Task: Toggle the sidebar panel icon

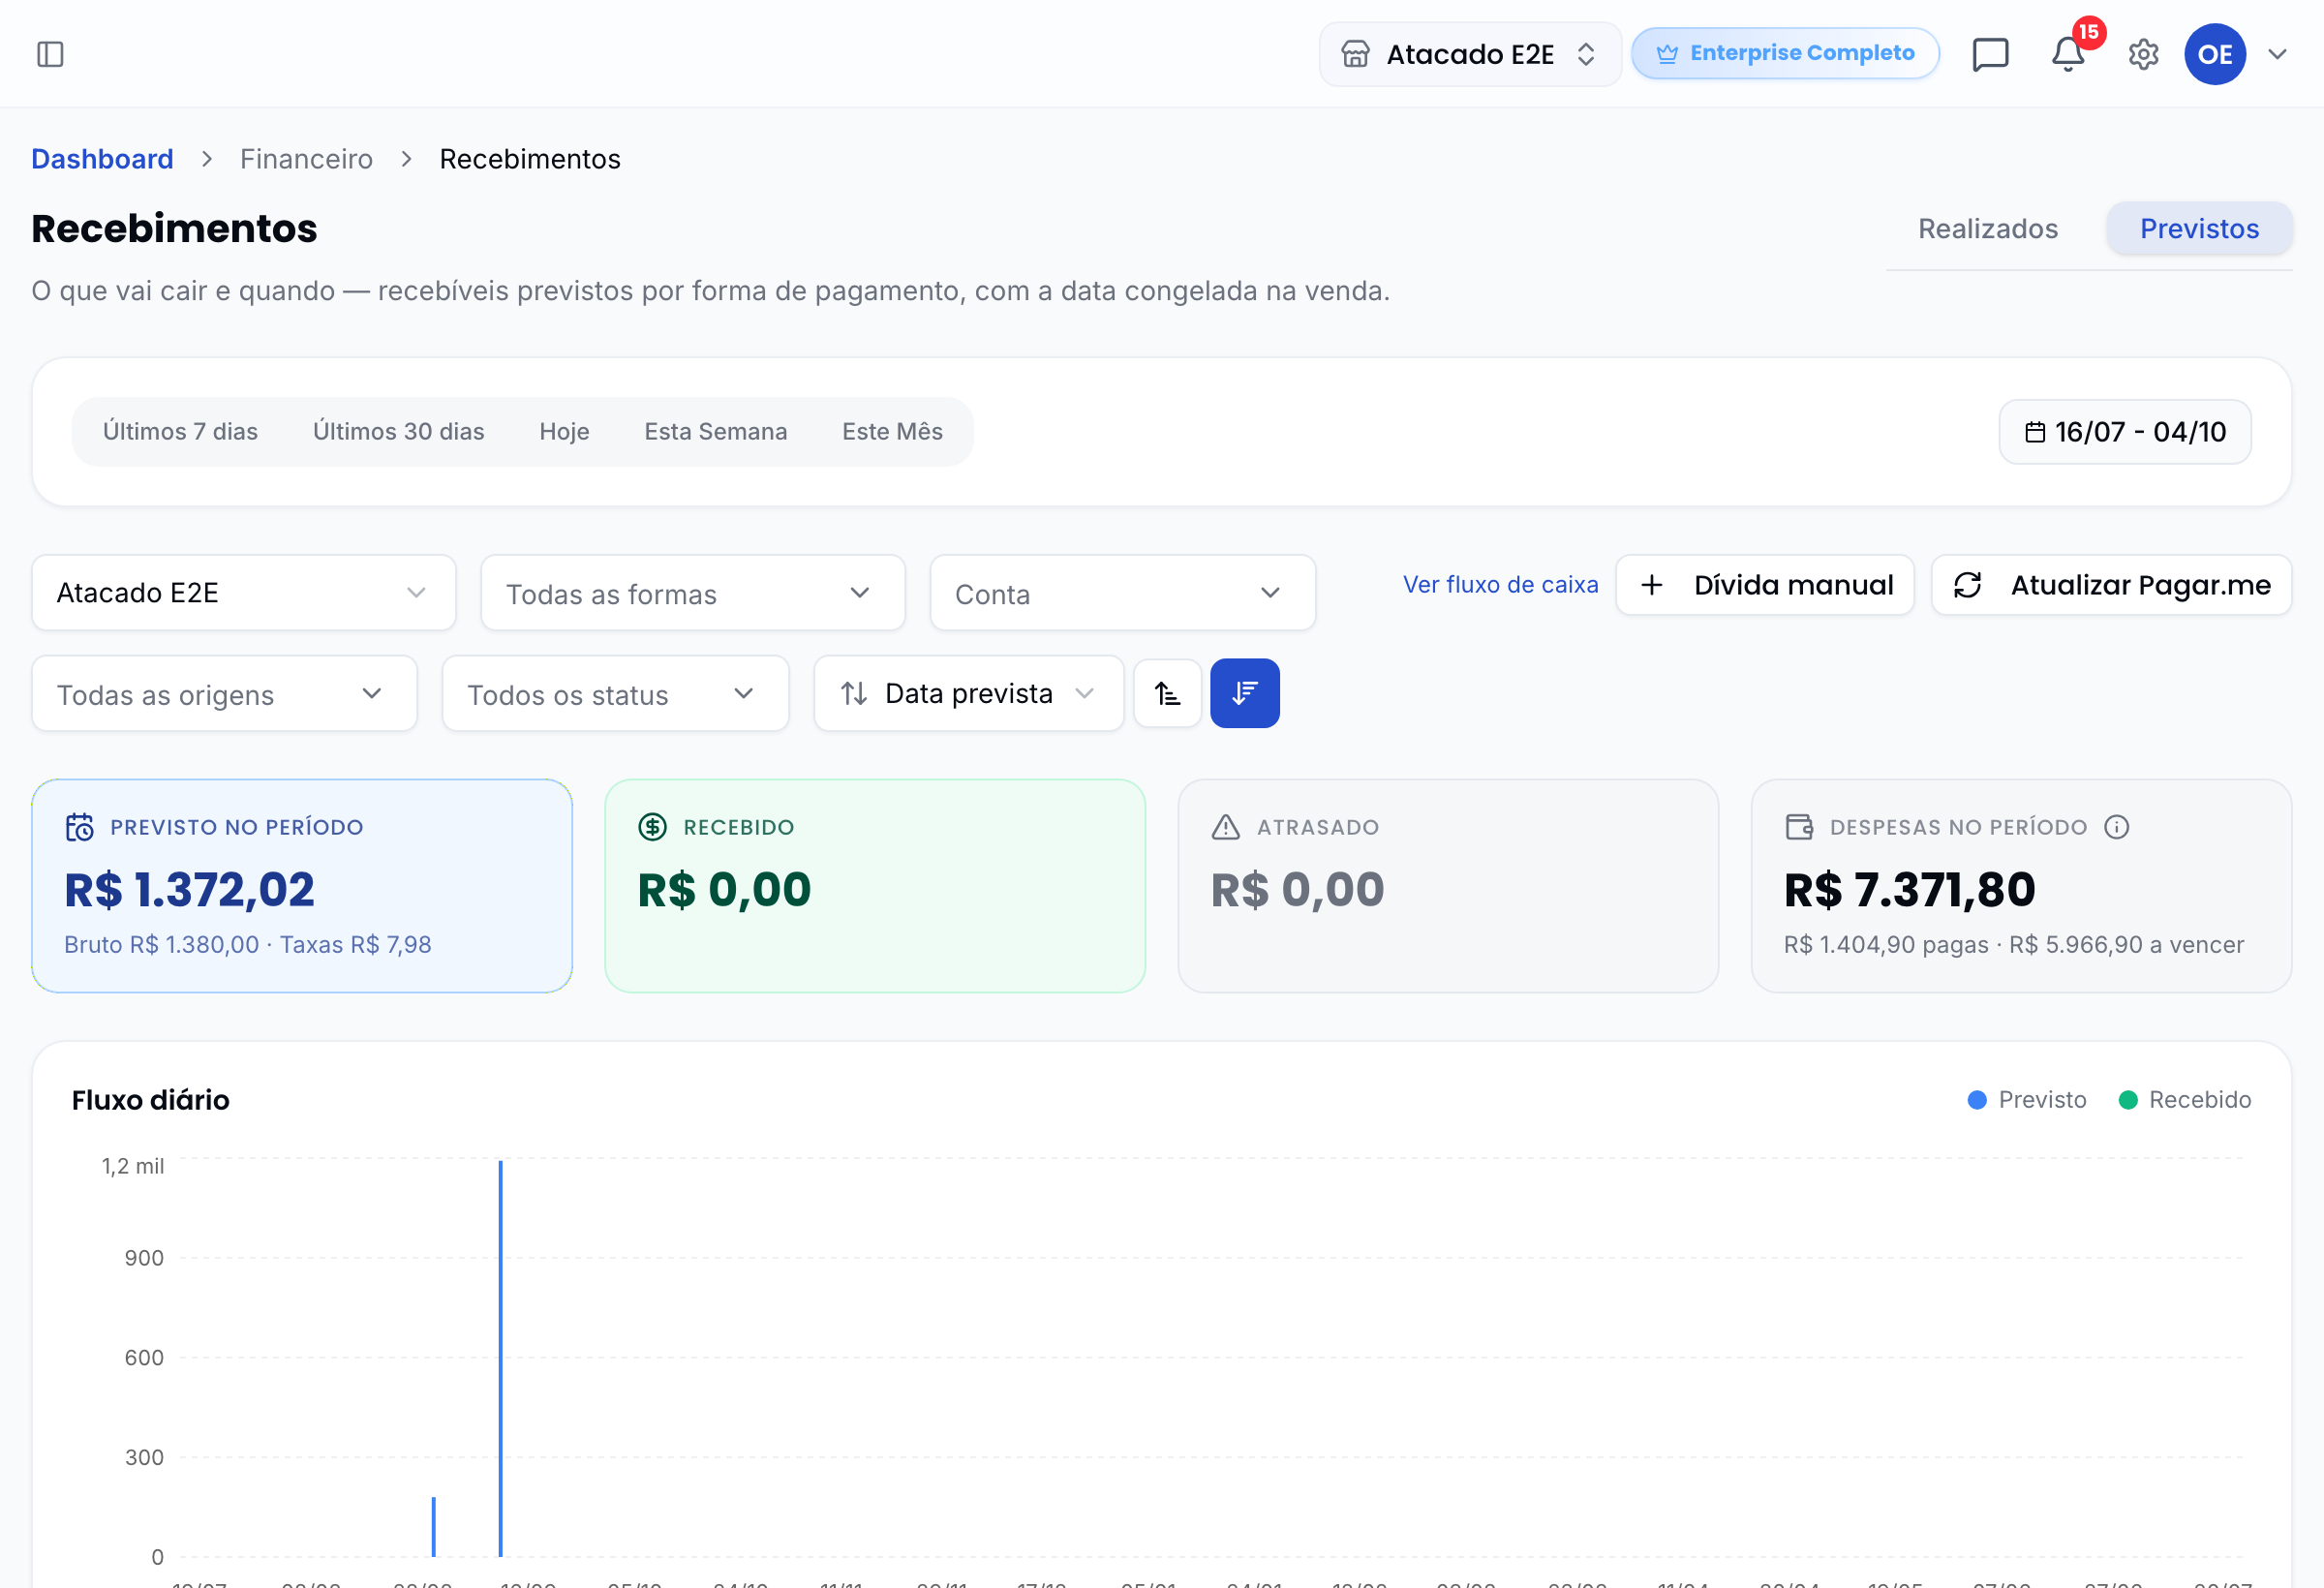Action: [50, 54]
